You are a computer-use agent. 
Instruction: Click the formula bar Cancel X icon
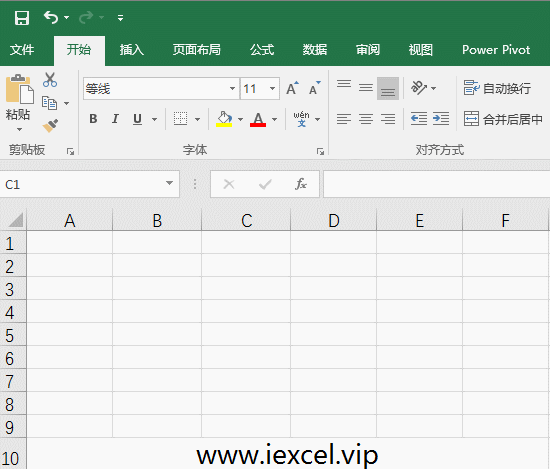pyautogui.click(x=229, y=184)
